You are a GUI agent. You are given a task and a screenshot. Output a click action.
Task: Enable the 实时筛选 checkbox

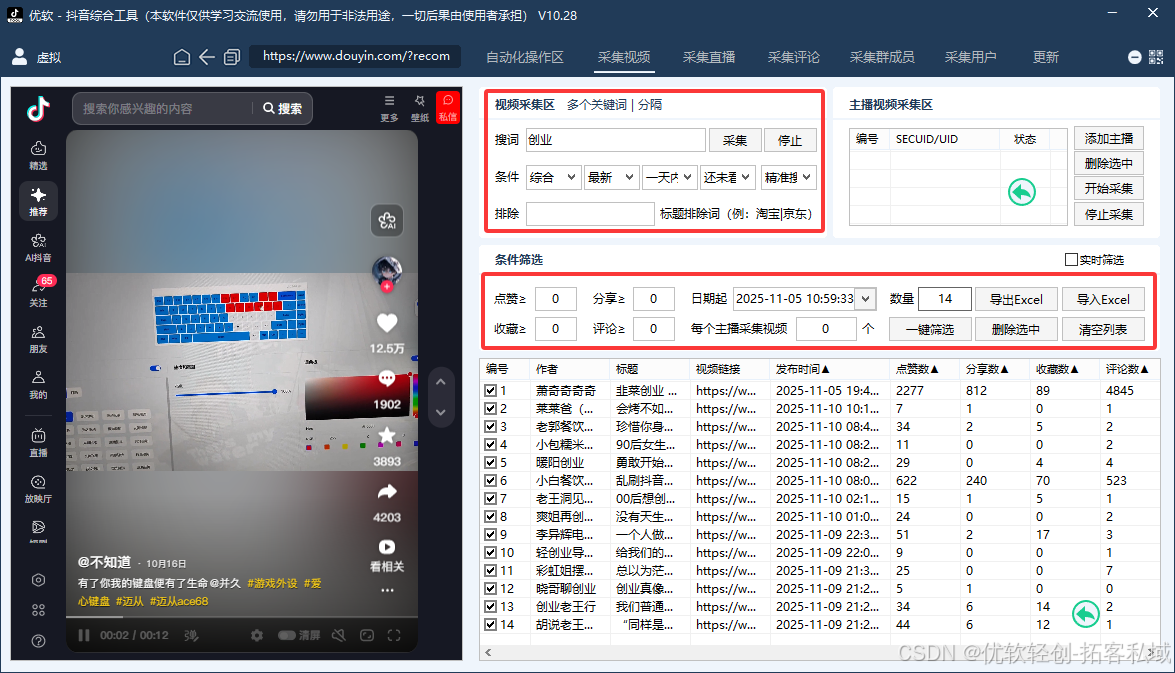tap(1072, 259)
